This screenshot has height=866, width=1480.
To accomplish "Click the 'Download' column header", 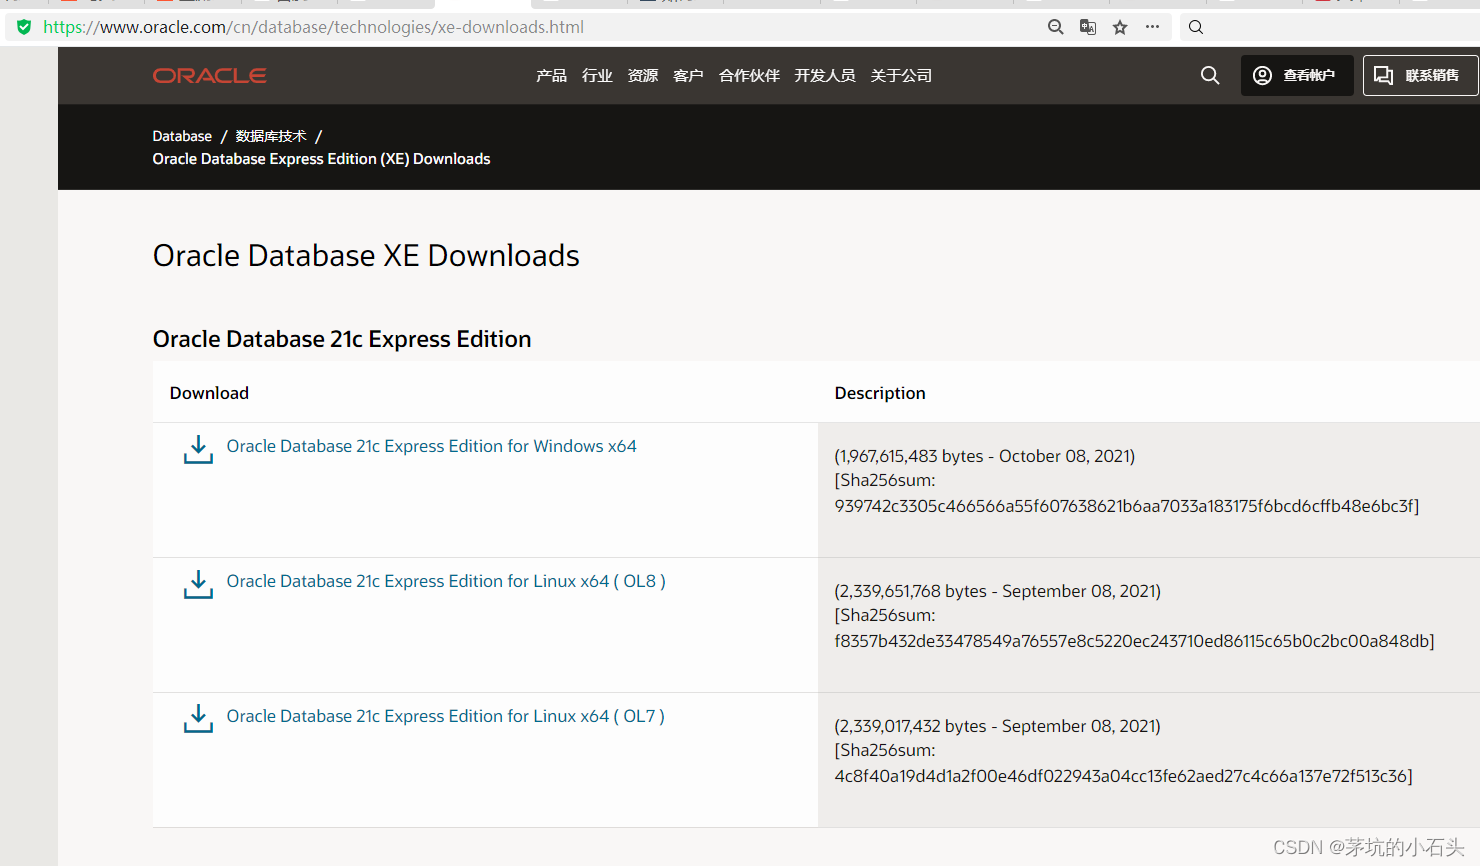I will pyautogui.click(x=209, y=393).
